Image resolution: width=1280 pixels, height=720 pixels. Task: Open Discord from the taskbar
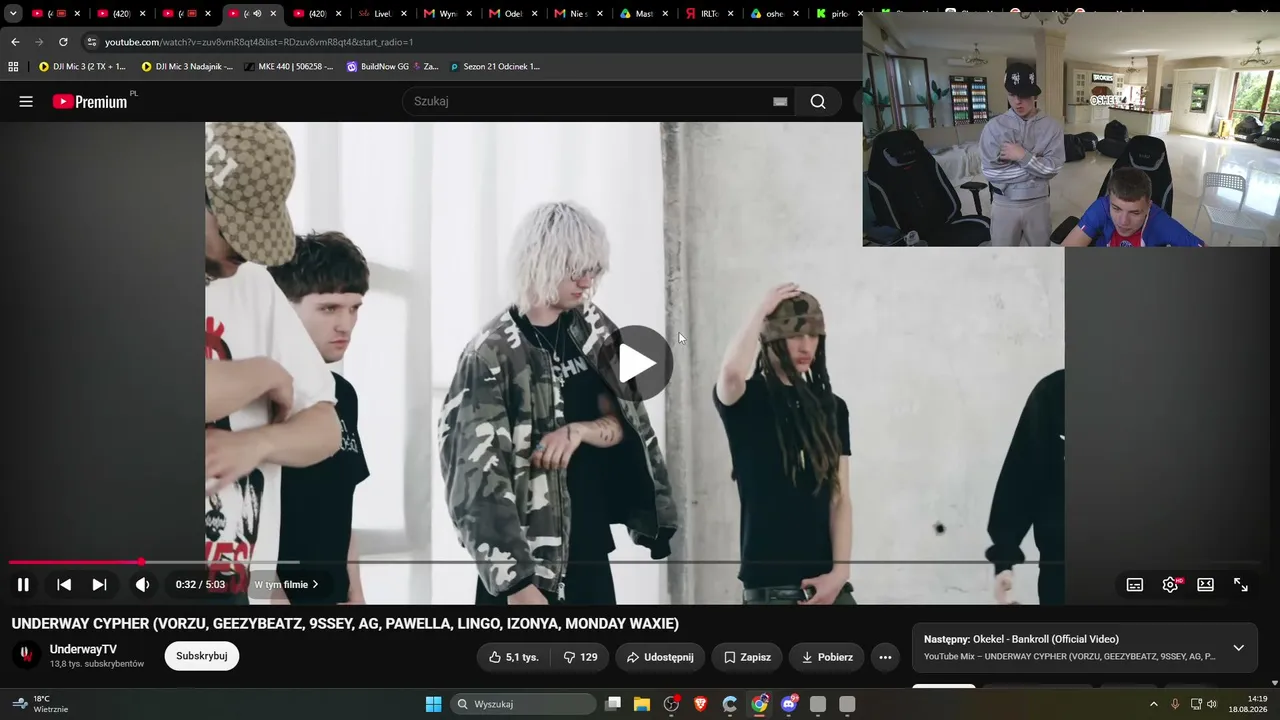coord(789,704)
